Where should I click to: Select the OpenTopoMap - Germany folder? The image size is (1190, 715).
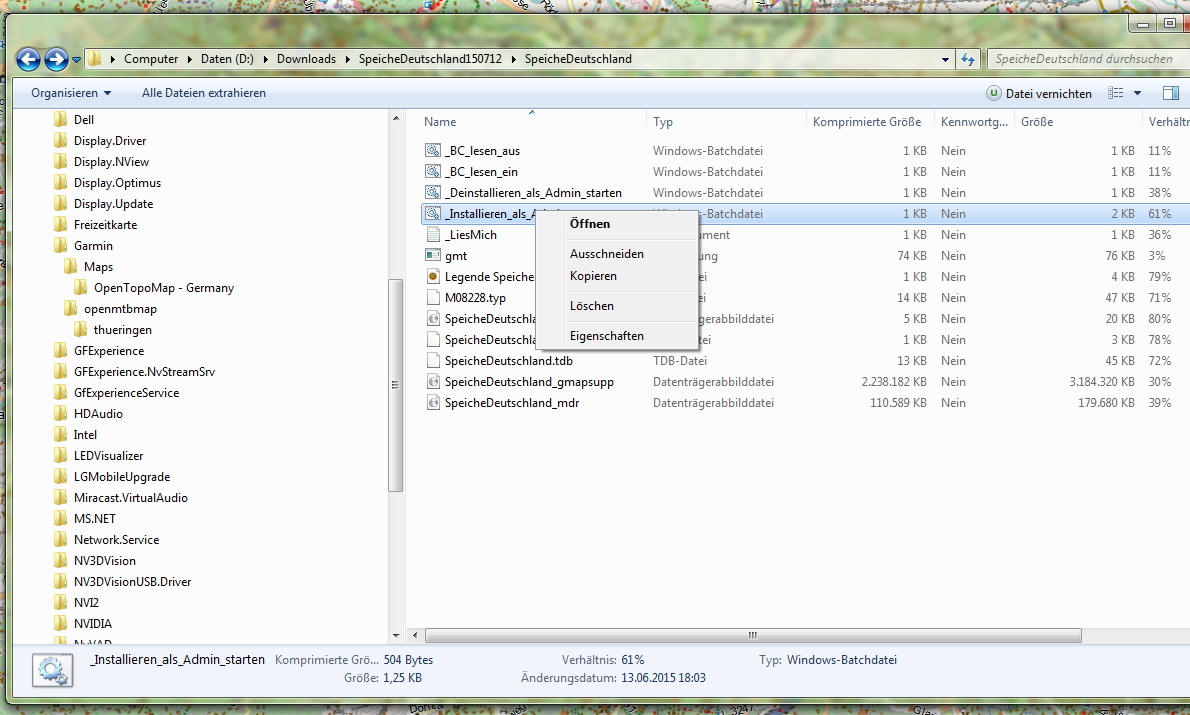[163, 288]
